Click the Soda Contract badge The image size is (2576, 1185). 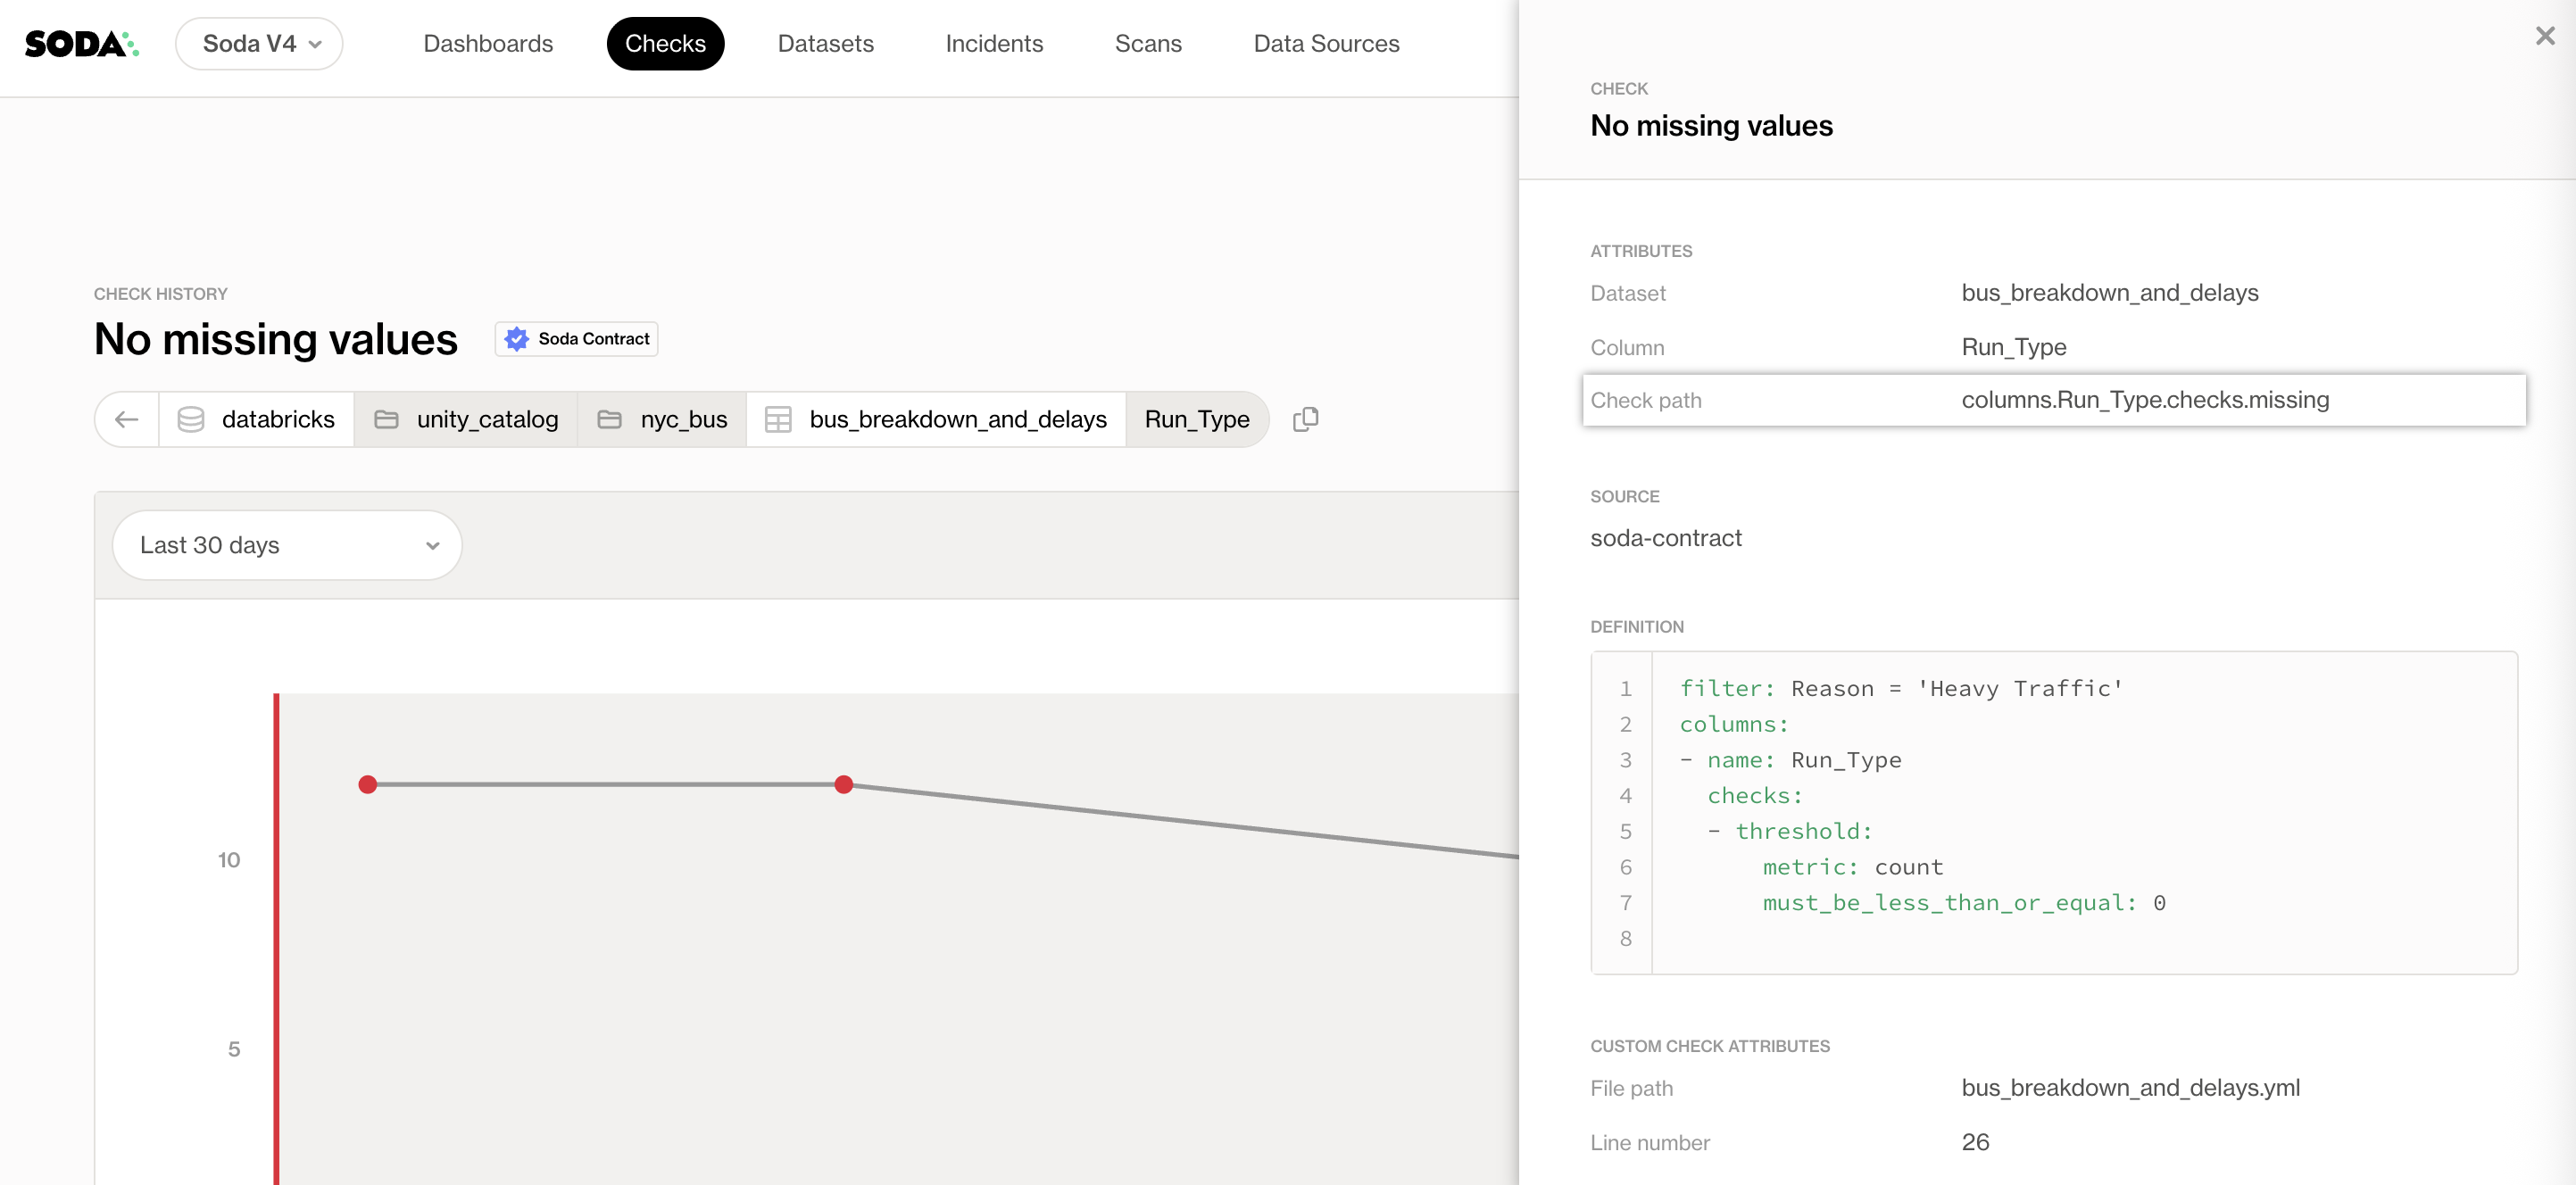point(577,339)
